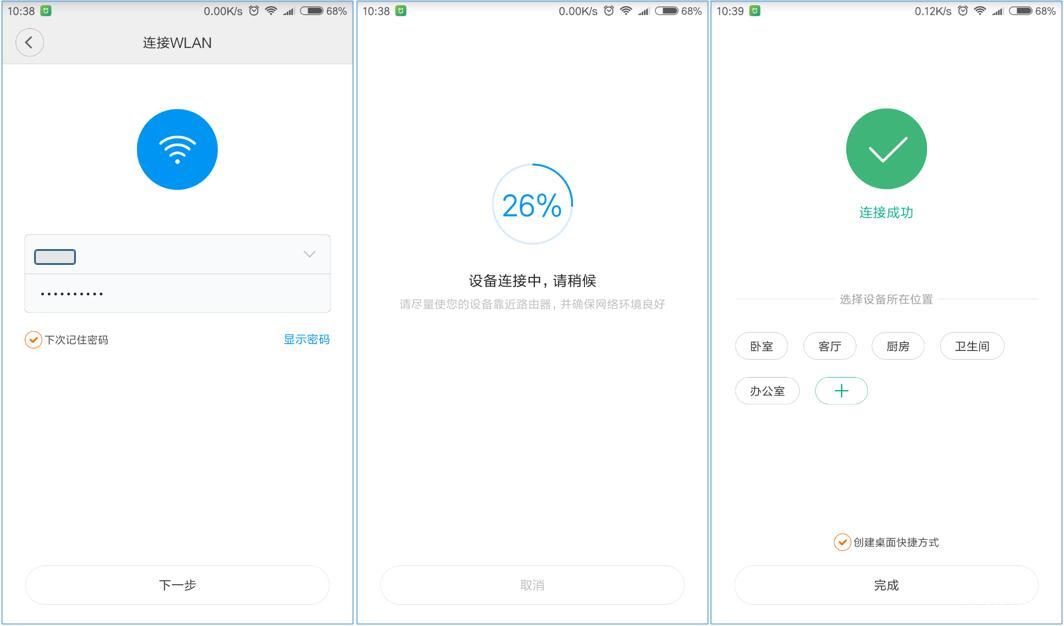Viewport: 1064px width, 626px height.
Task: Click the back arrow on 连接WLAN screen
Action: click(x=29, y=42)
